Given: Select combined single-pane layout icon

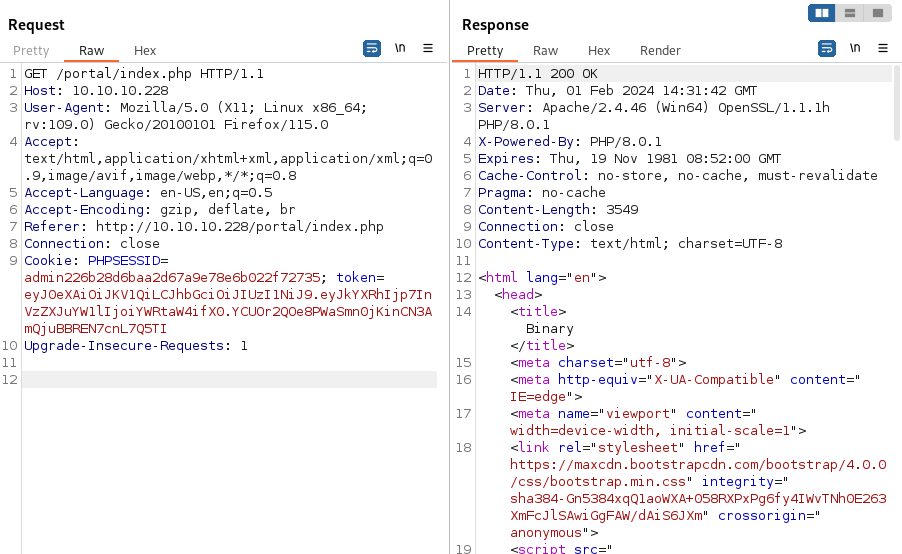Looking at the screenshot, I should tap(877, 13).
